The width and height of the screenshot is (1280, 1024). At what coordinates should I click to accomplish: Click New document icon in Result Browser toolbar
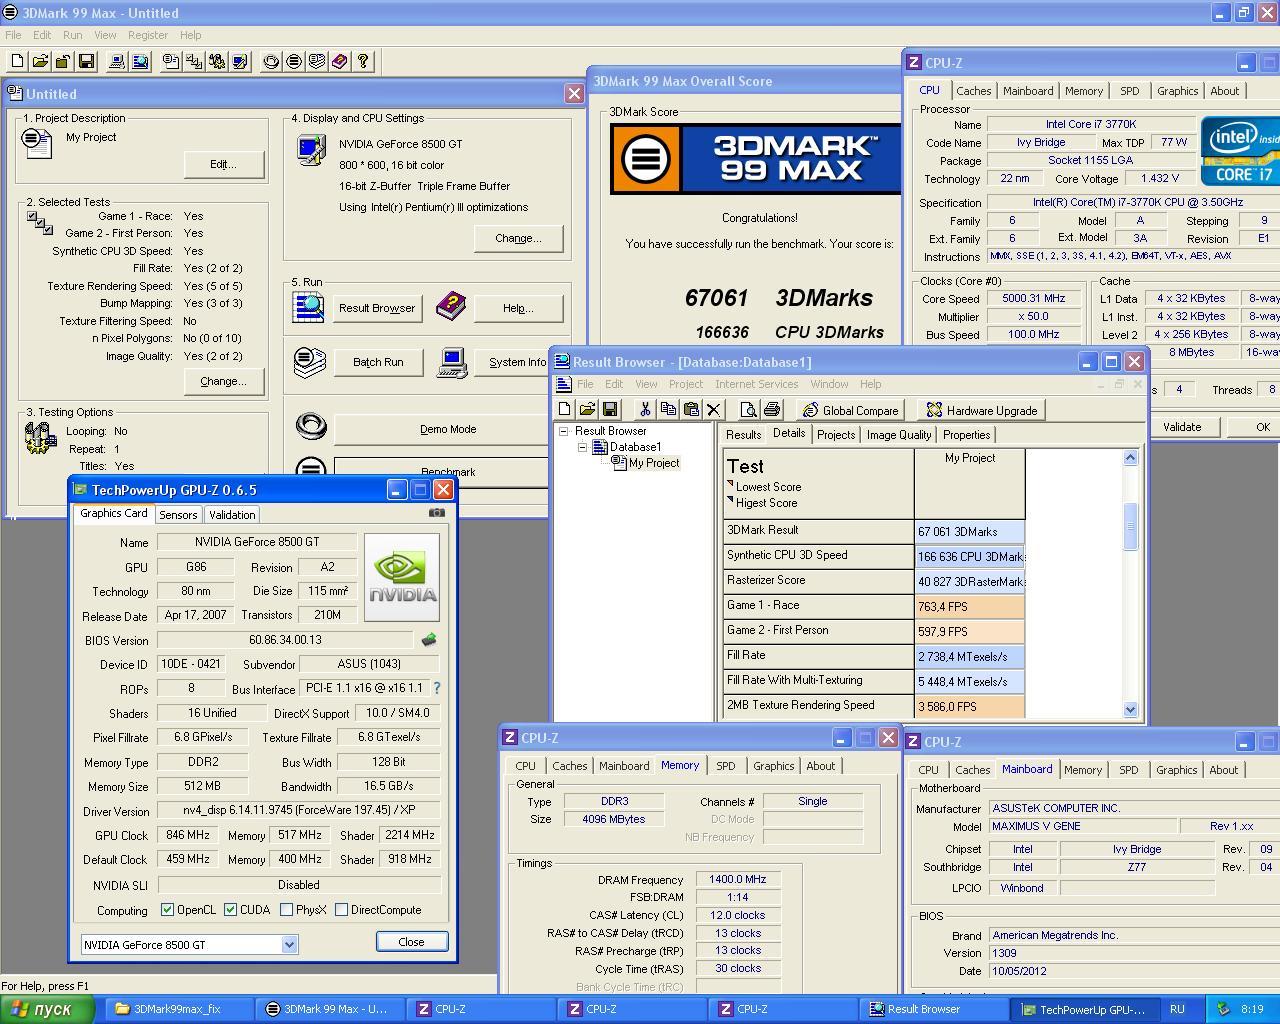click(x=565, y=410)
